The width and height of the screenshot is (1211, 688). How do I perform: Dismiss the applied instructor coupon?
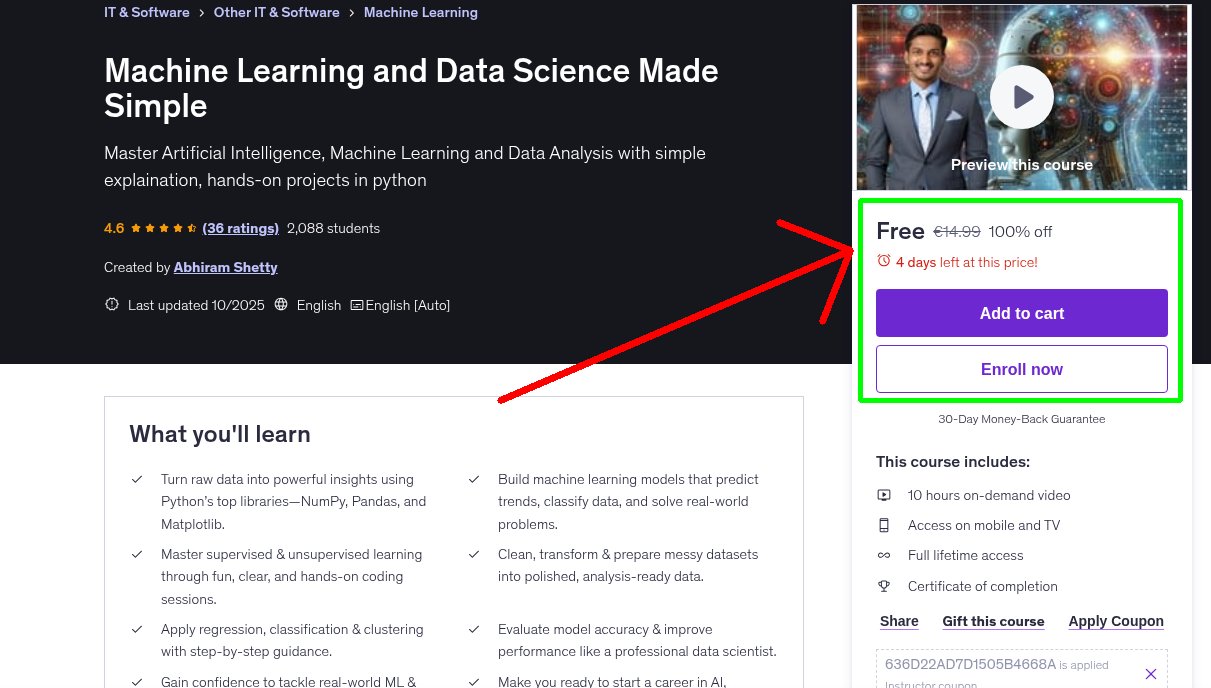point(1151,673)
